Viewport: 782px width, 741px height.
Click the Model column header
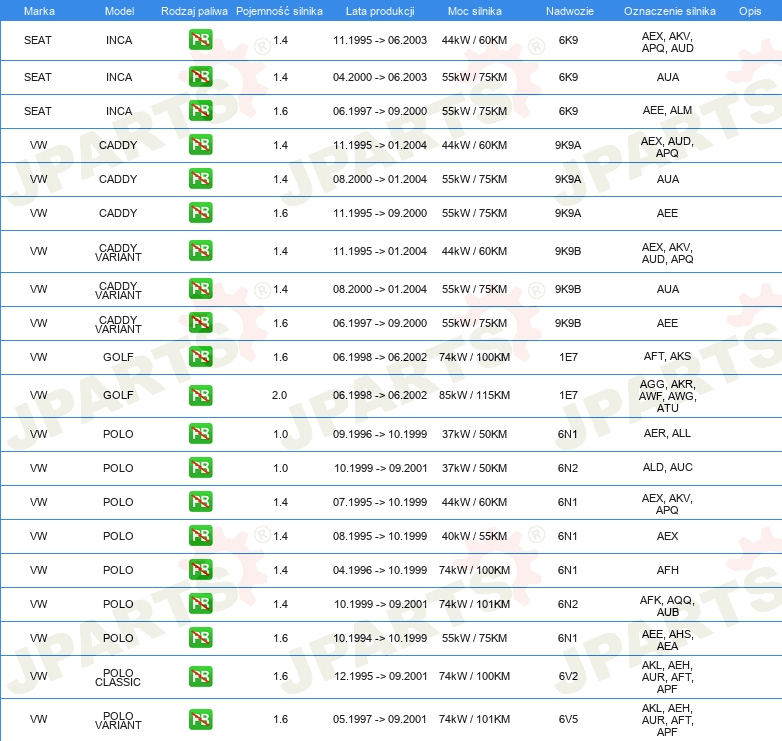[119, 11]
